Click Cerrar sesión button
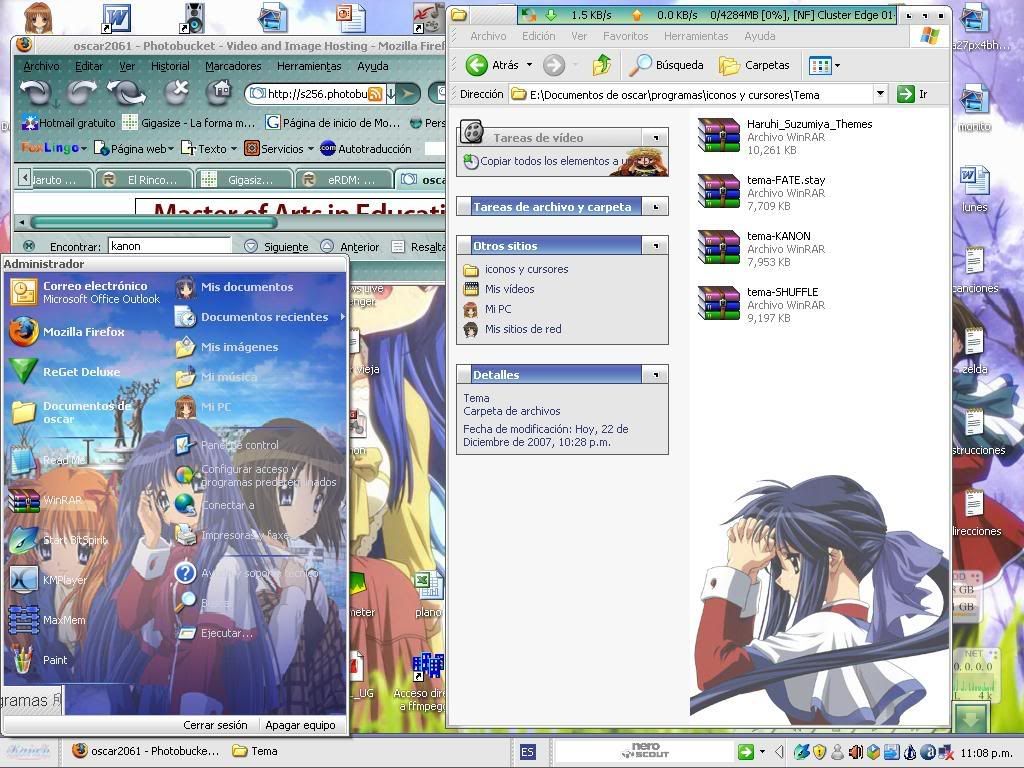The image size is (1024, 768). coord(215,725)
